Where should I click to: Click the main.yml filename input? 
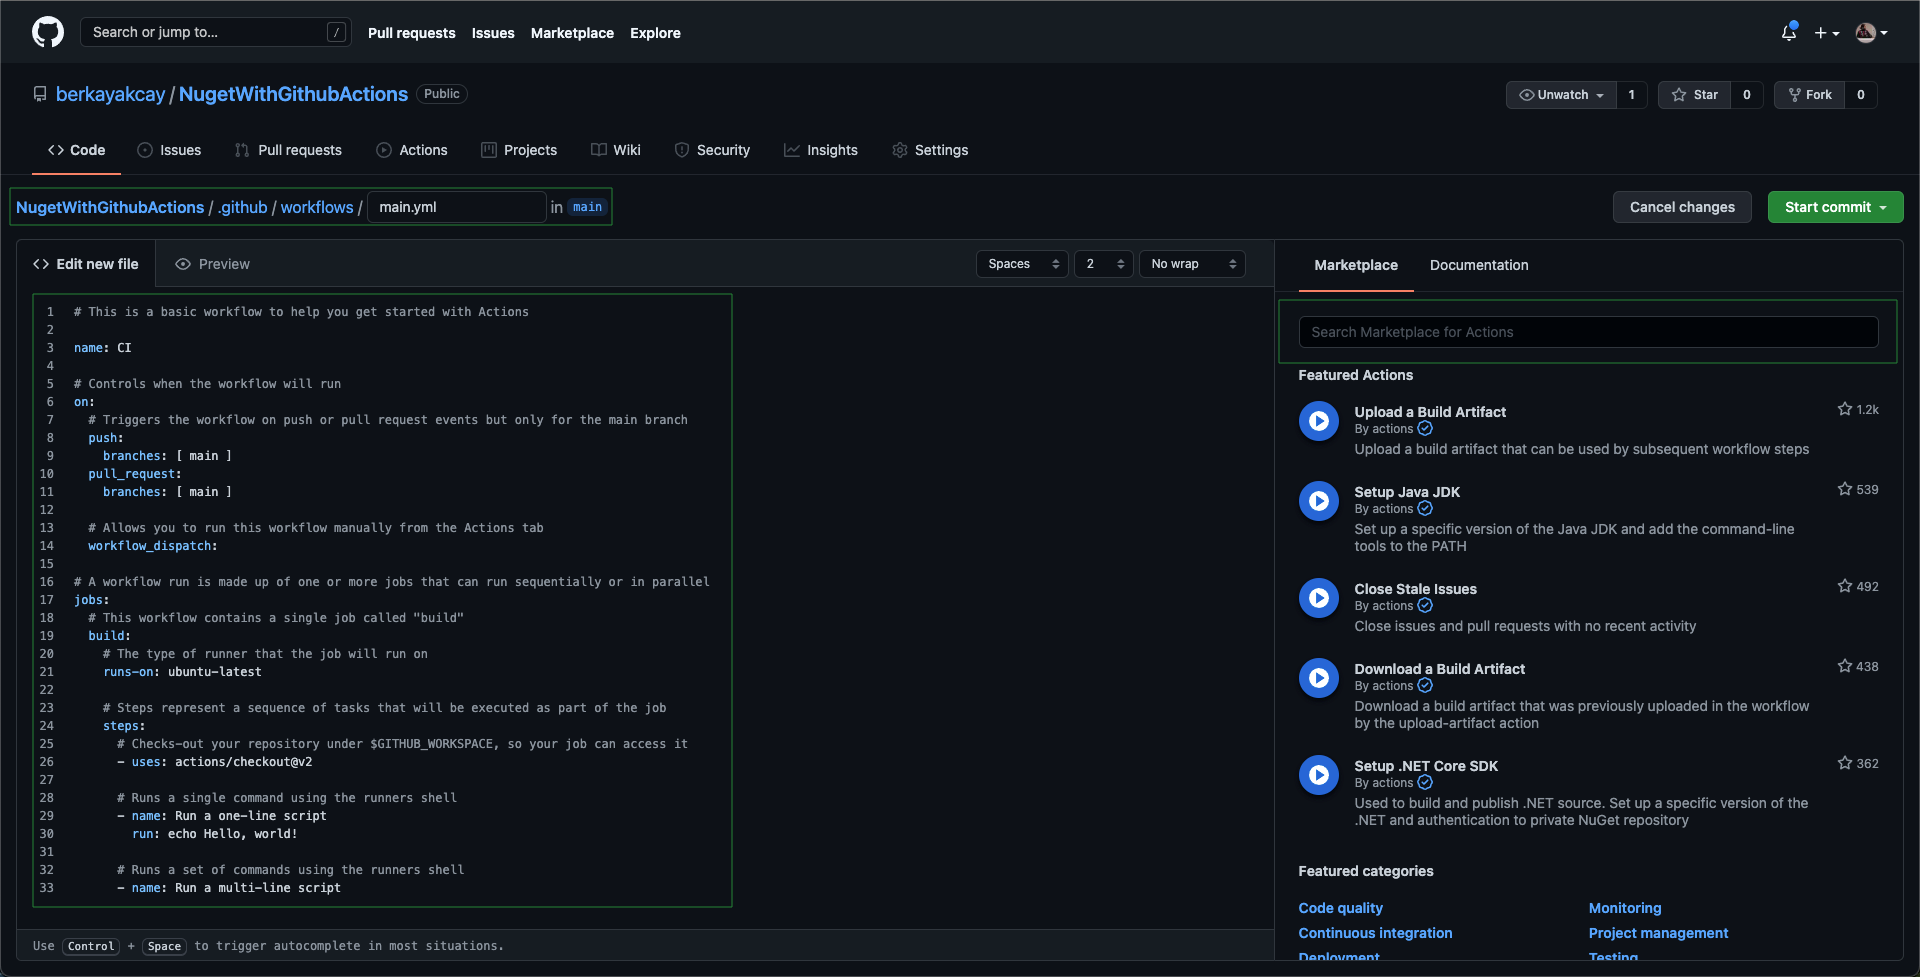point(457,207)
